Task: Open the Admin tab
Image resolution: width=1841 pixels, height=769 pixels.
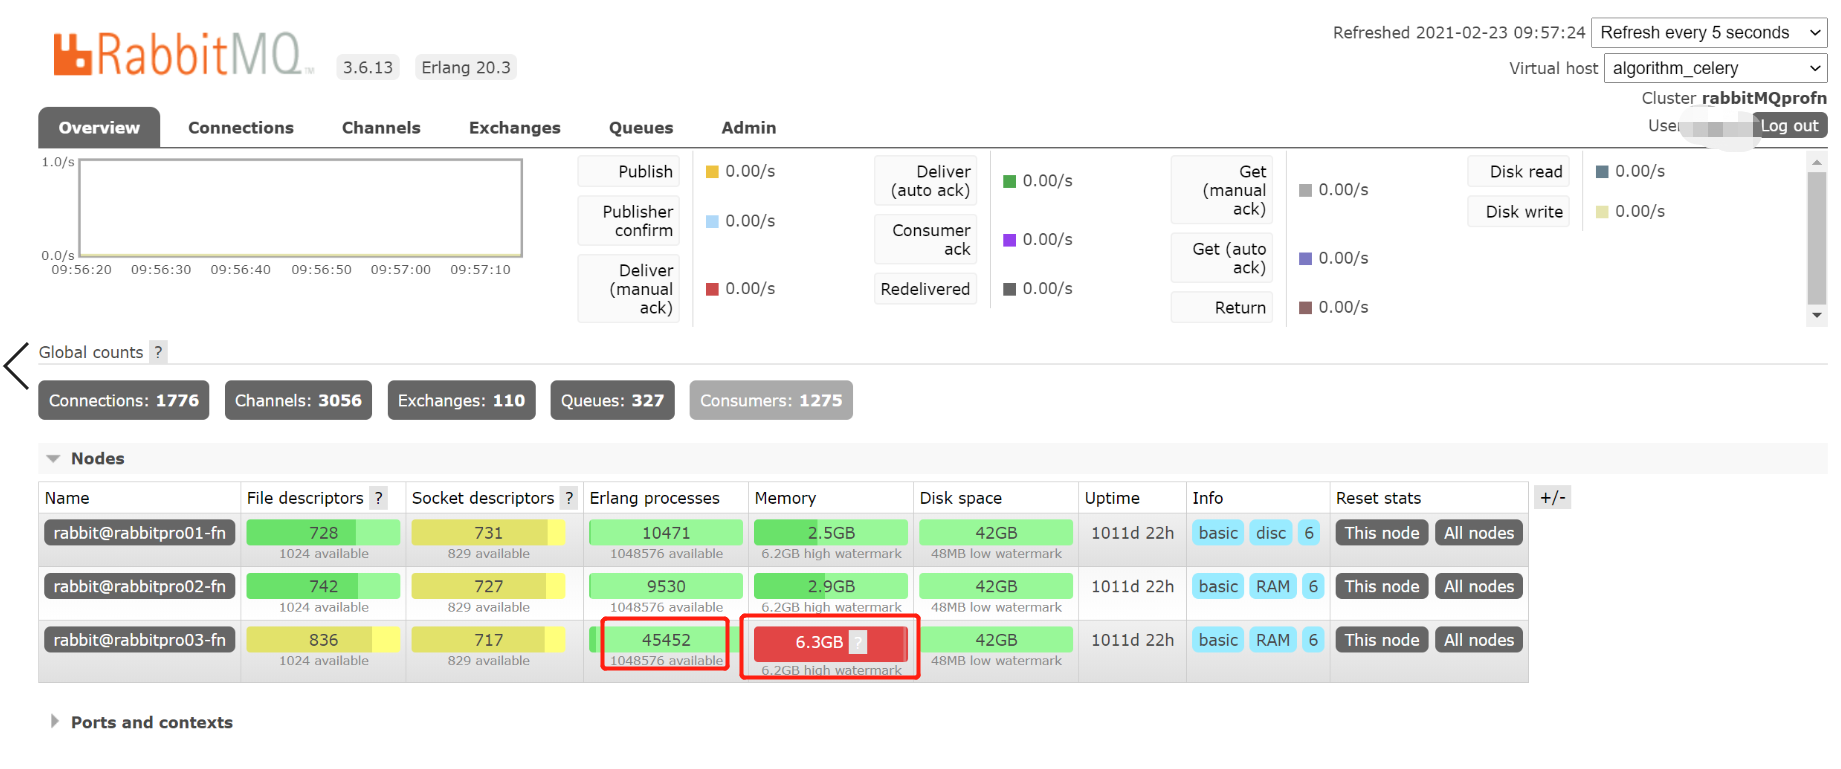Action: point(749,128)
